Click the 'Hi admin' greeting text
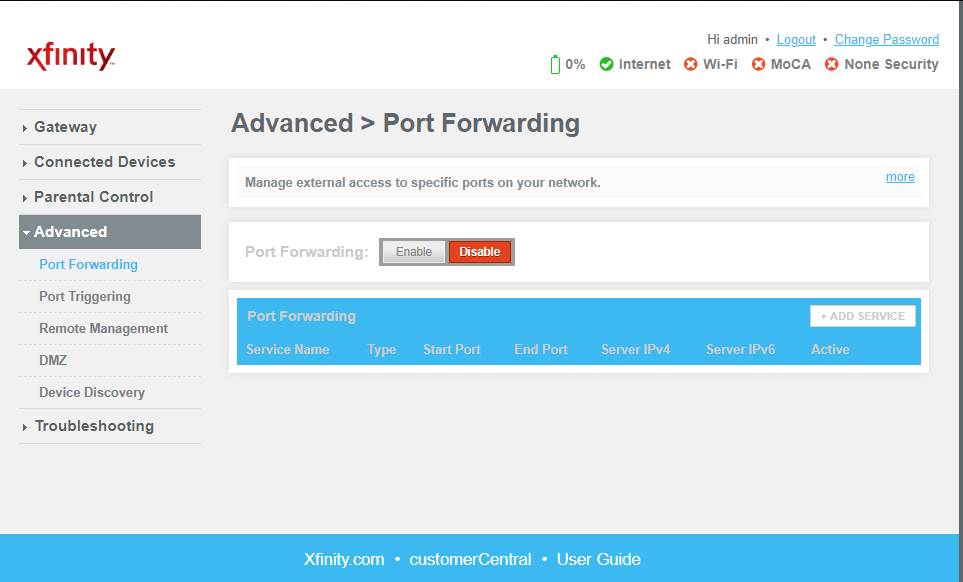 (732, 40)
